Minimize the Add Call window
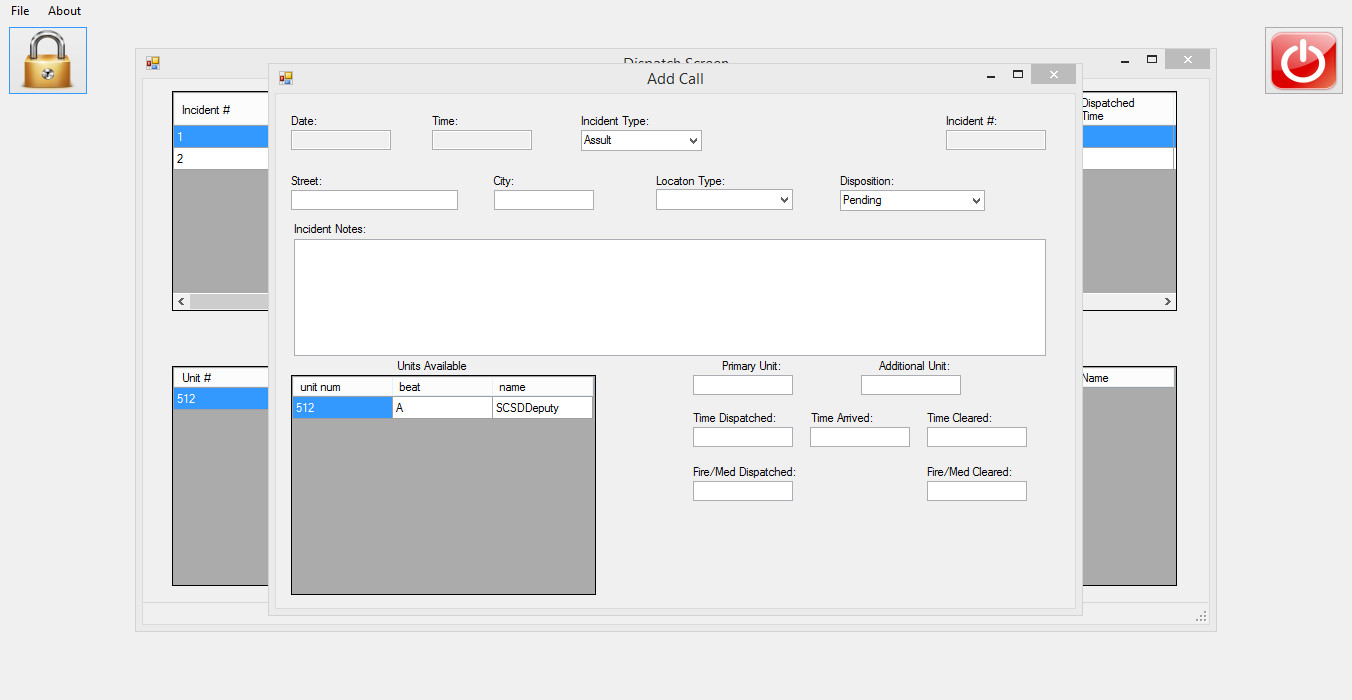The image size is (1352, 700). [x=991, y=75]
